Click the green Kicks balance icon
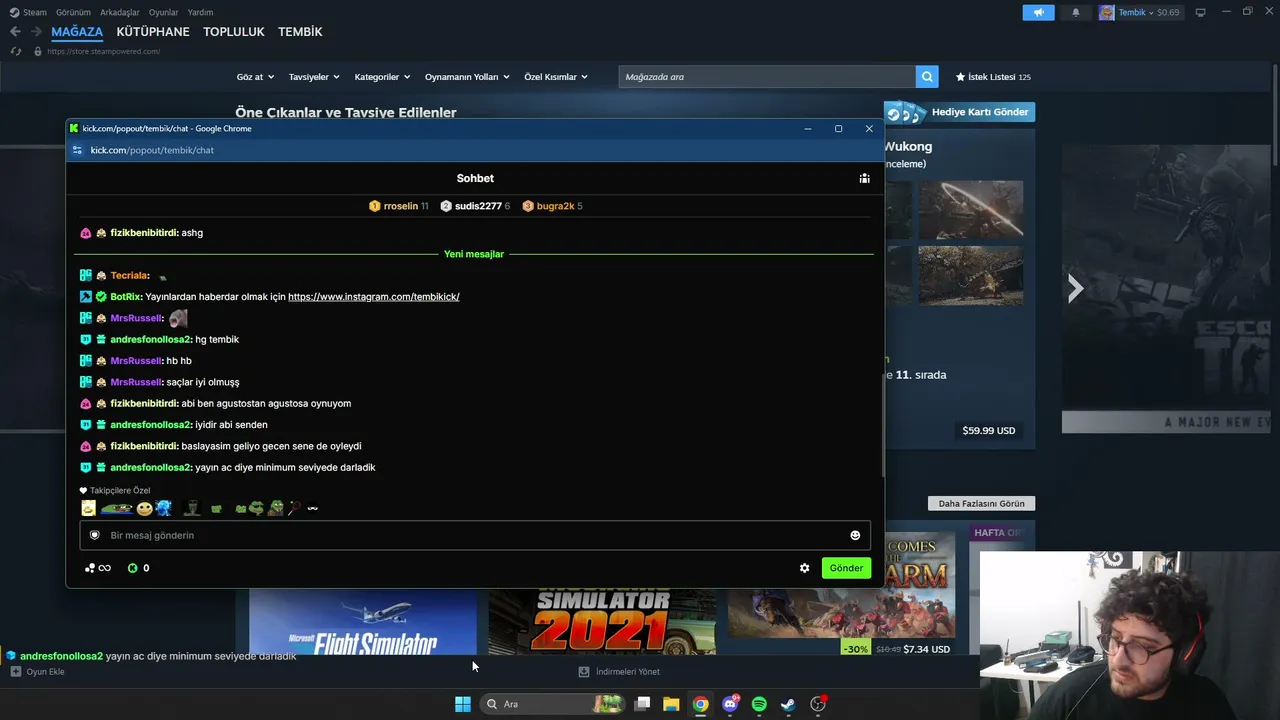The image size is (1280, 720). 132,568
